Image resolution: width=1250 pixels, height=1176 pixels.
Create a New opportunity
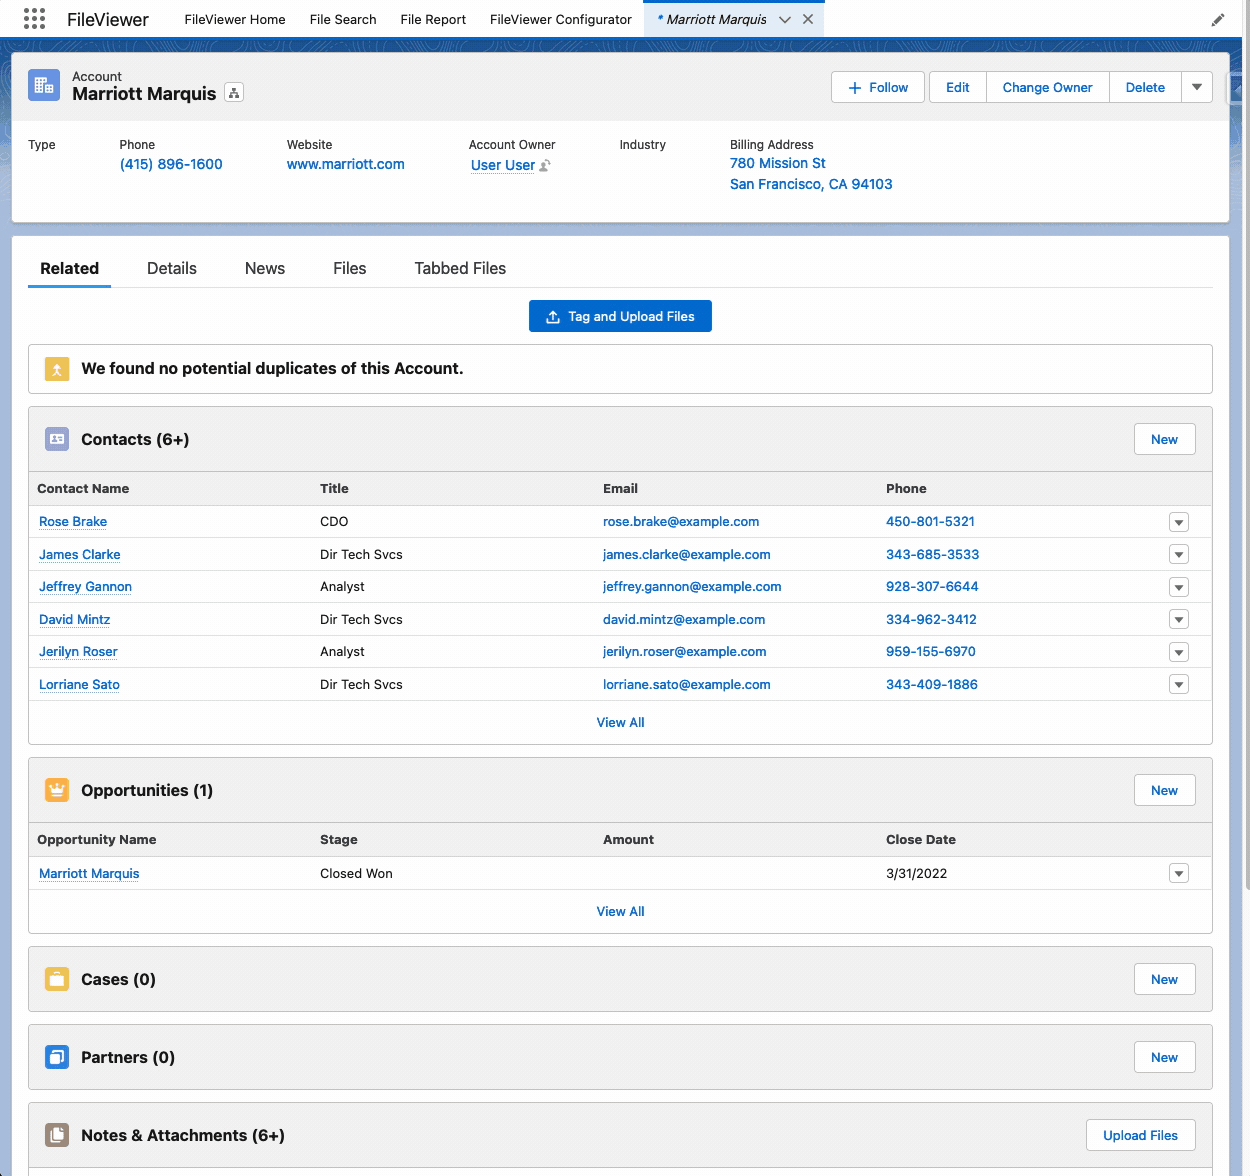pyautogui.click(x=1165, y=790)
